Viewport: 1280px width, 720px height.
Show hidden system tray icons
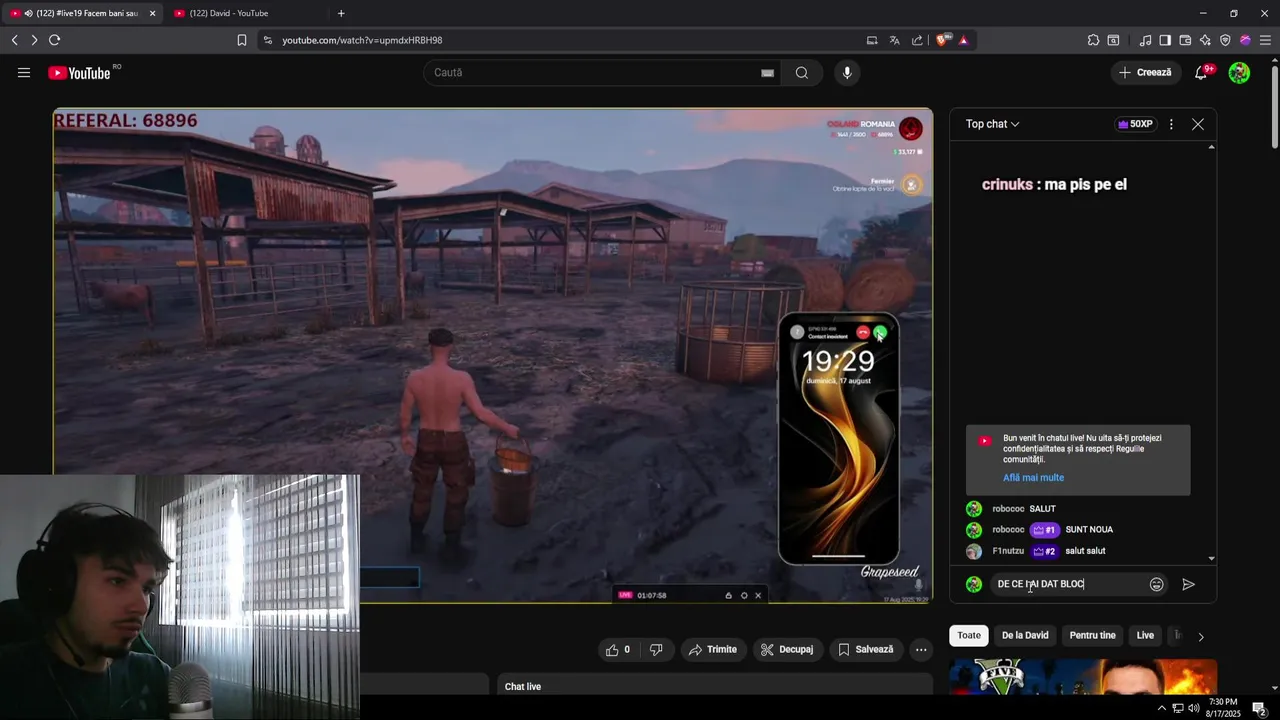click(1161, 708)
